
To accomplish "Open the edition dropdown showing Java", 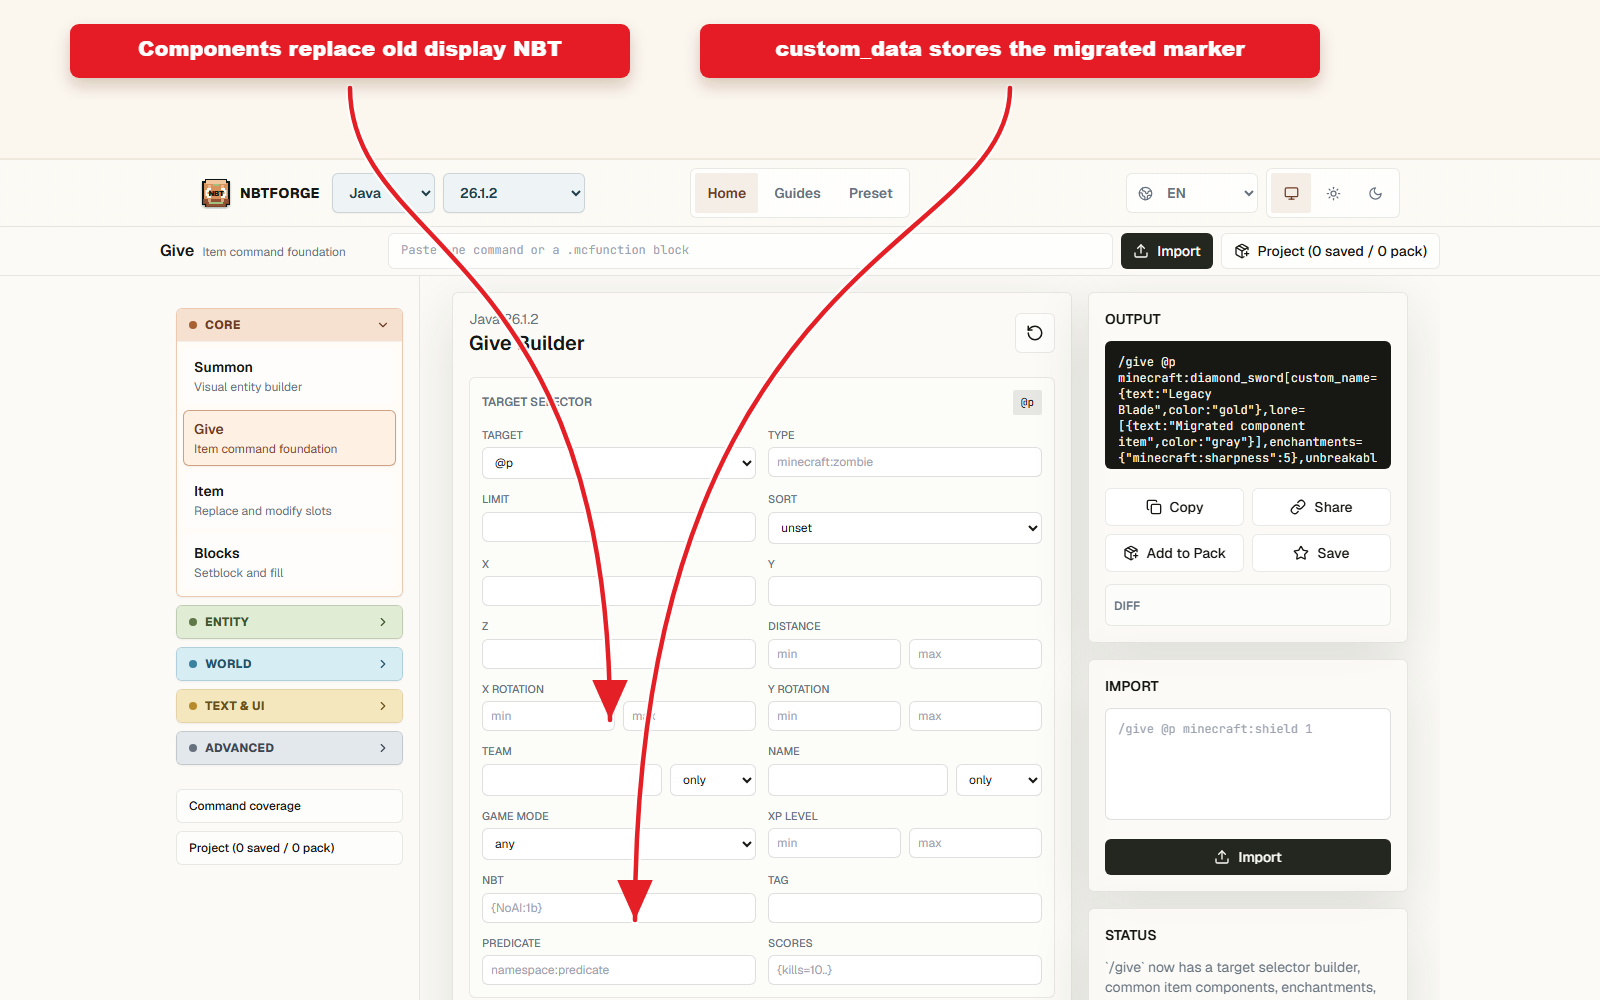I will point(383,193).
